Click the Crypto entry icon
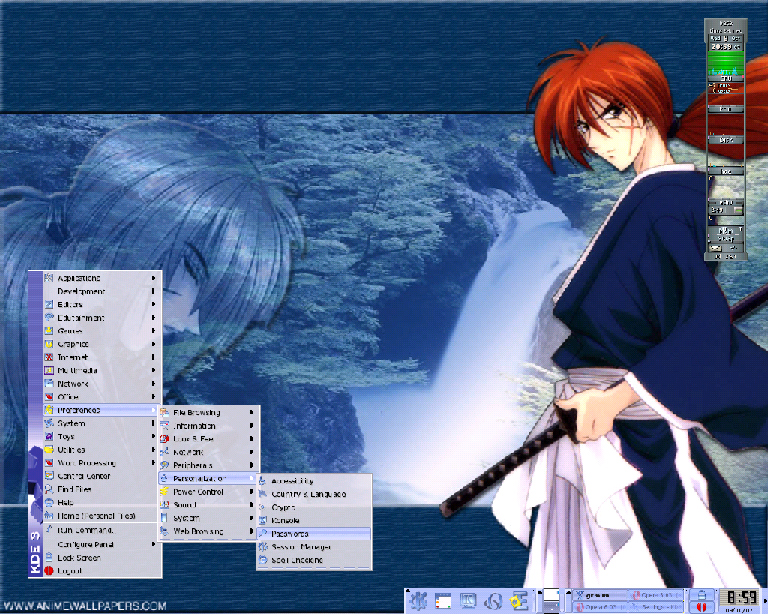This screenshot has height=614, width=768. tap(263, 508)
